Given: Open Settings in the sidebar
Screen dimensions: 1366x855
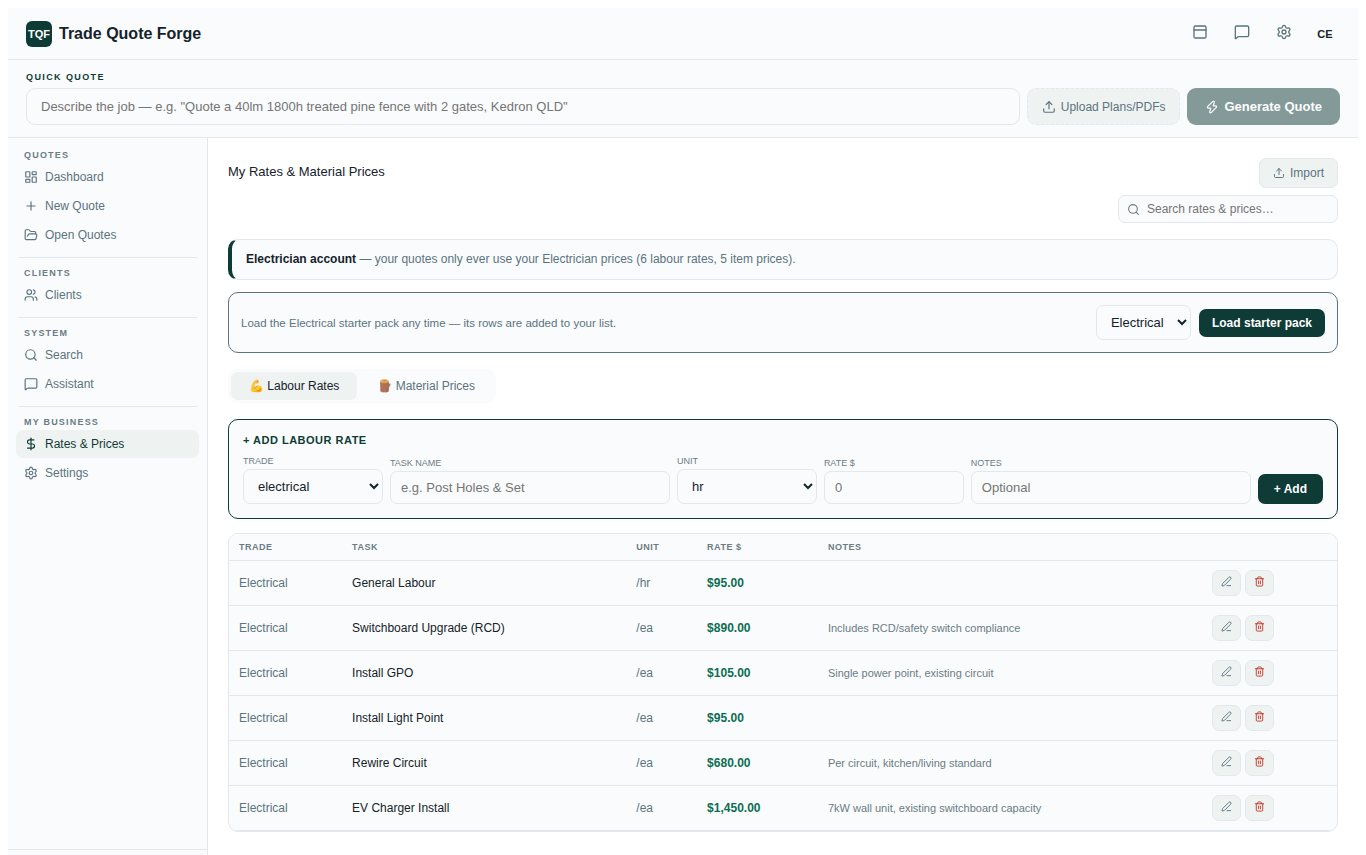Looking at the screenshot, I should [x=107, y=473].
